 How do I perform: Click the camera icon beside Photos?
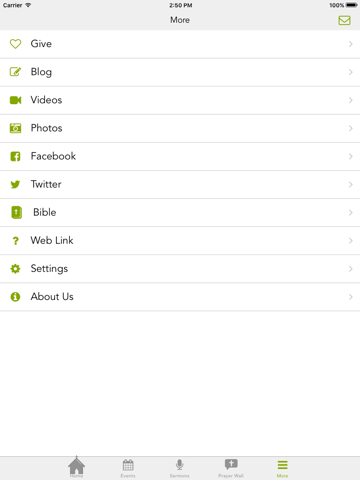point(15,128)
